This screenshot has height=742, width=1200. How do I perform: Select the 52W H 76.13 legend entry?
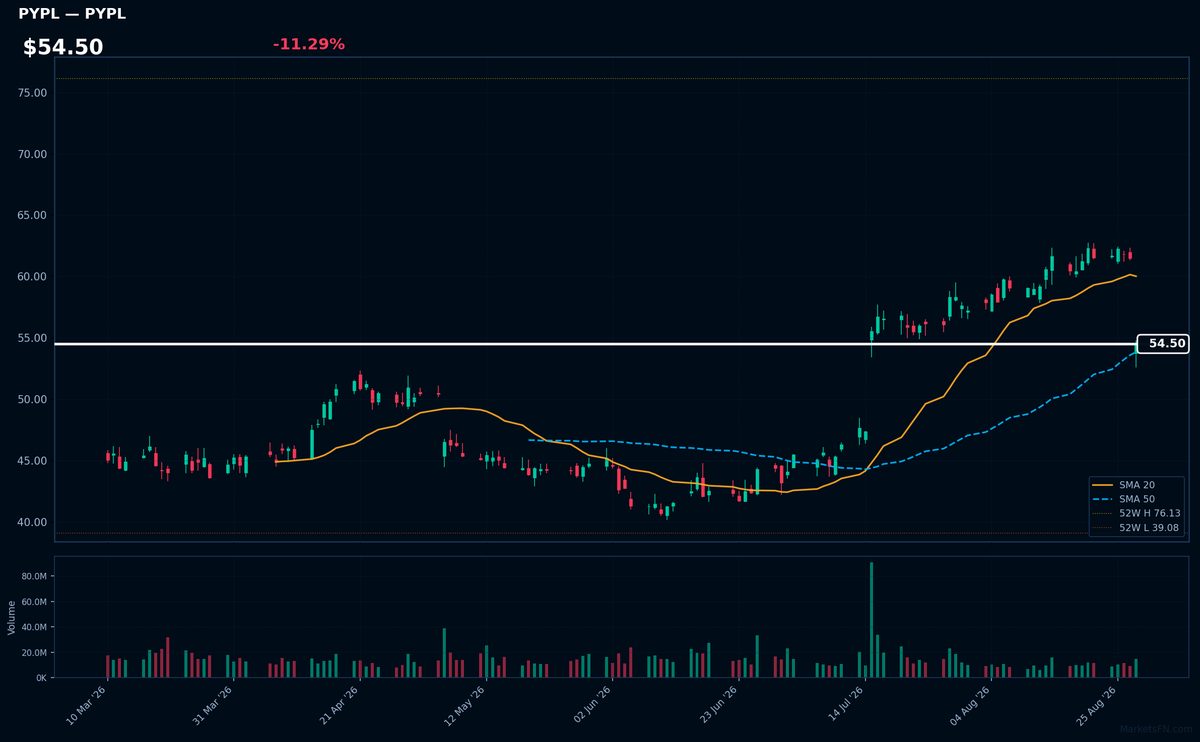tap(1136, 513)
